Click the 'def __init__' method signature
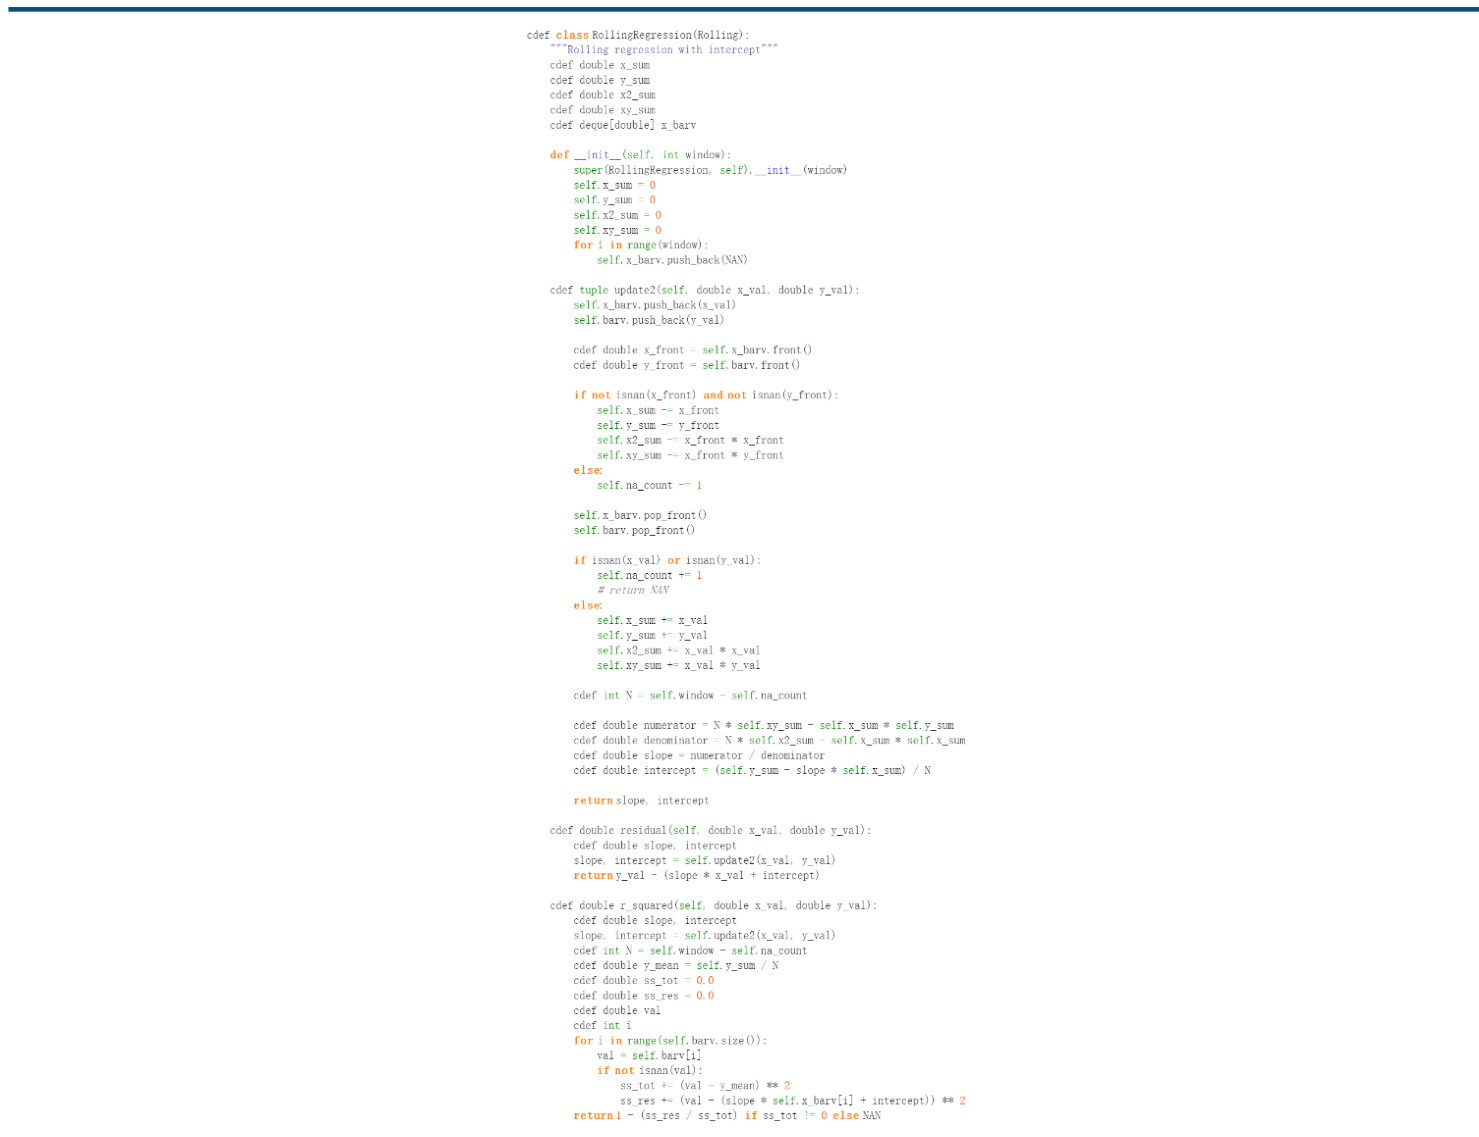This screenshot has width=1479, height=1137. [x=640, y=155]
